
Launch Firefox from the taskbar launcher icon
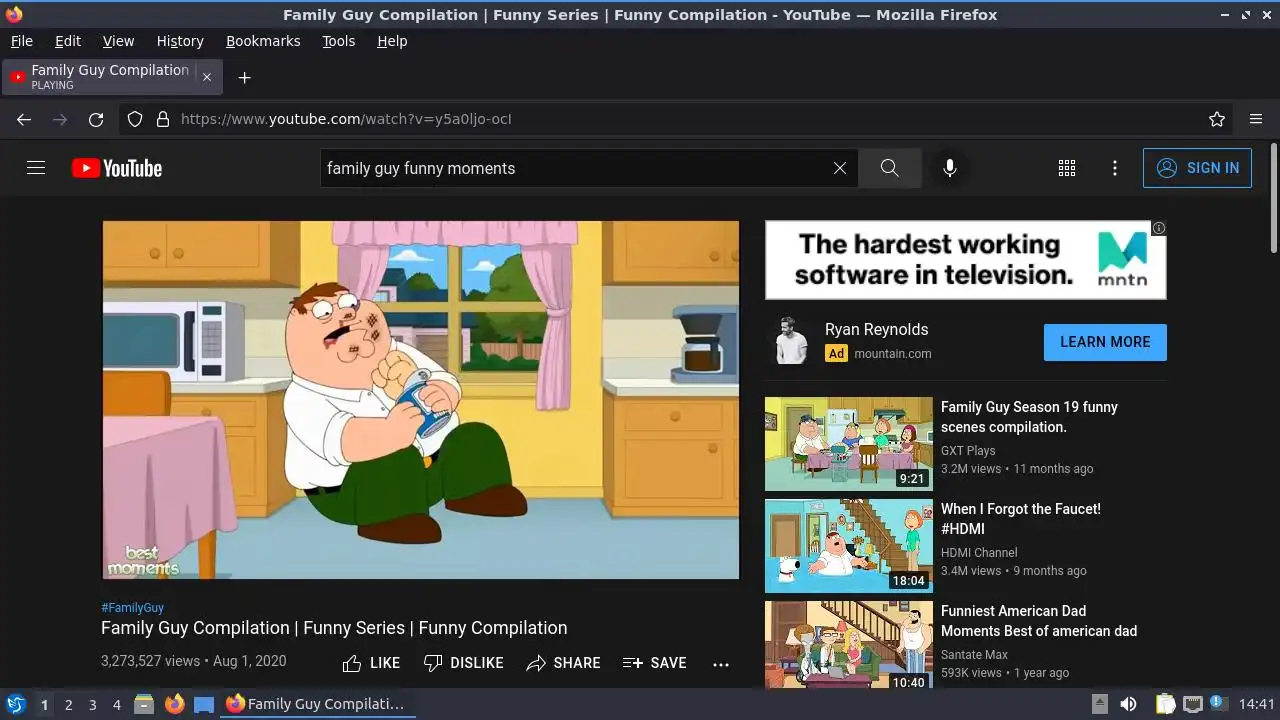(174, 704)
